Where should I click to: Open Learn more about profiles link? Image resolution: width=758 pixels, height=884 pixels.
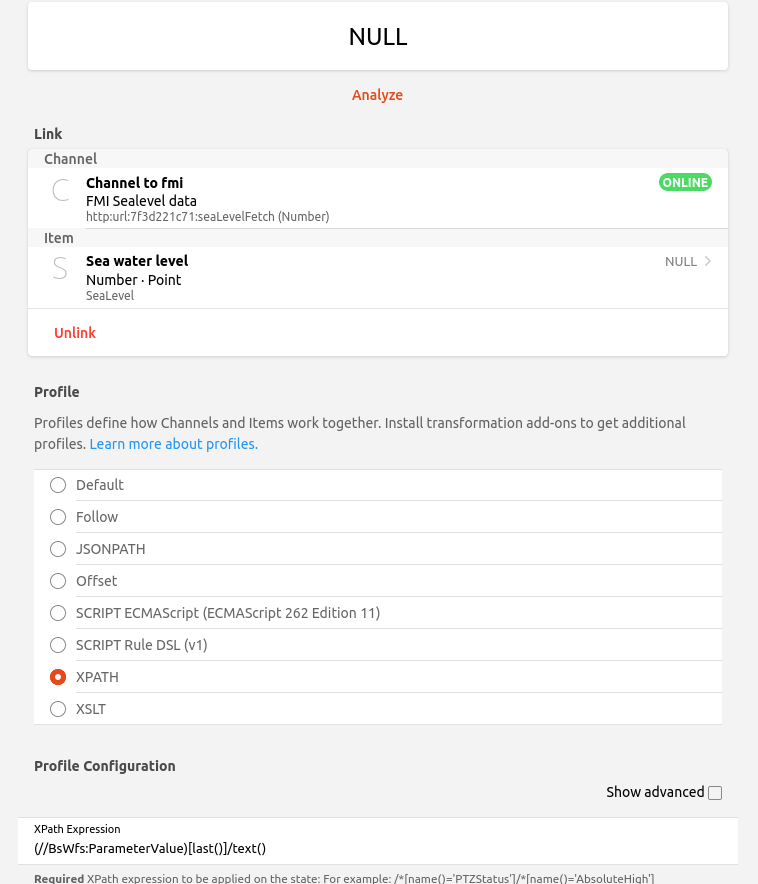173,444
